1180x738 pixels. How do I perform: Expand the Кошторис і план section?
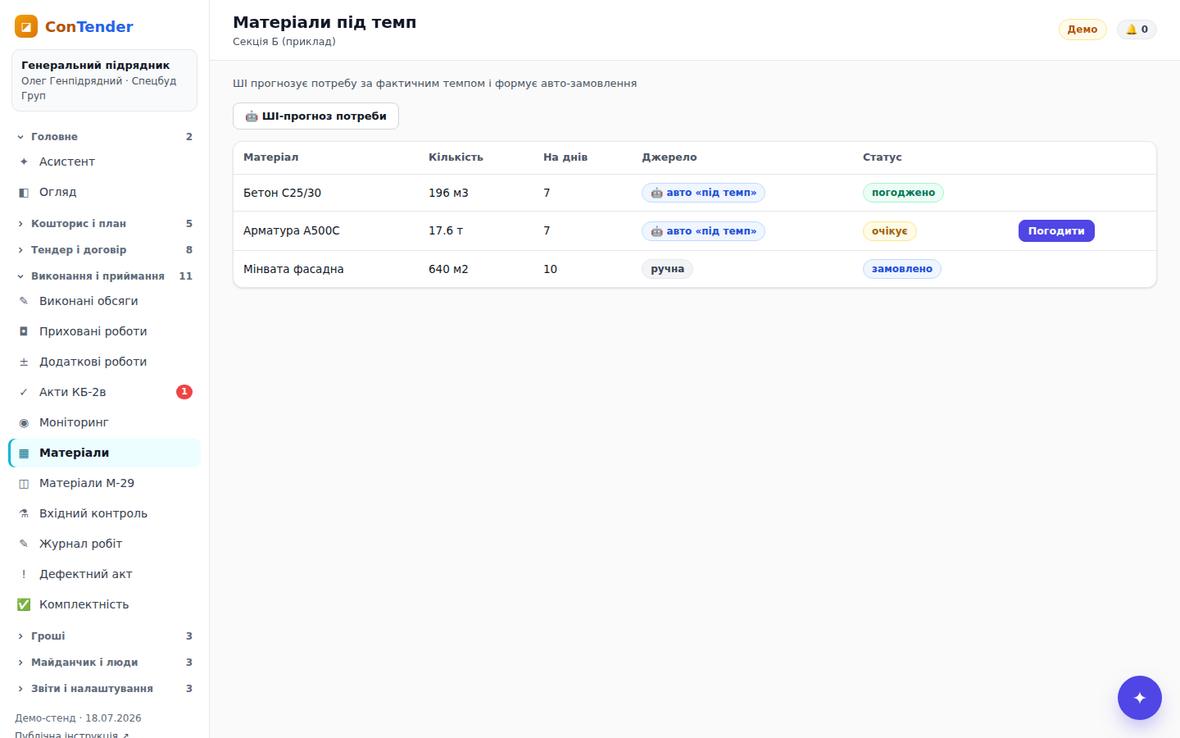tap(105, 223)
